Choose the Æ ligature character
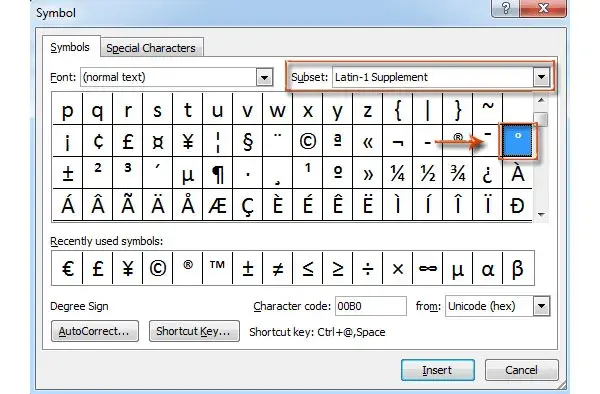 pyautogui.click(x=218, y=205)
